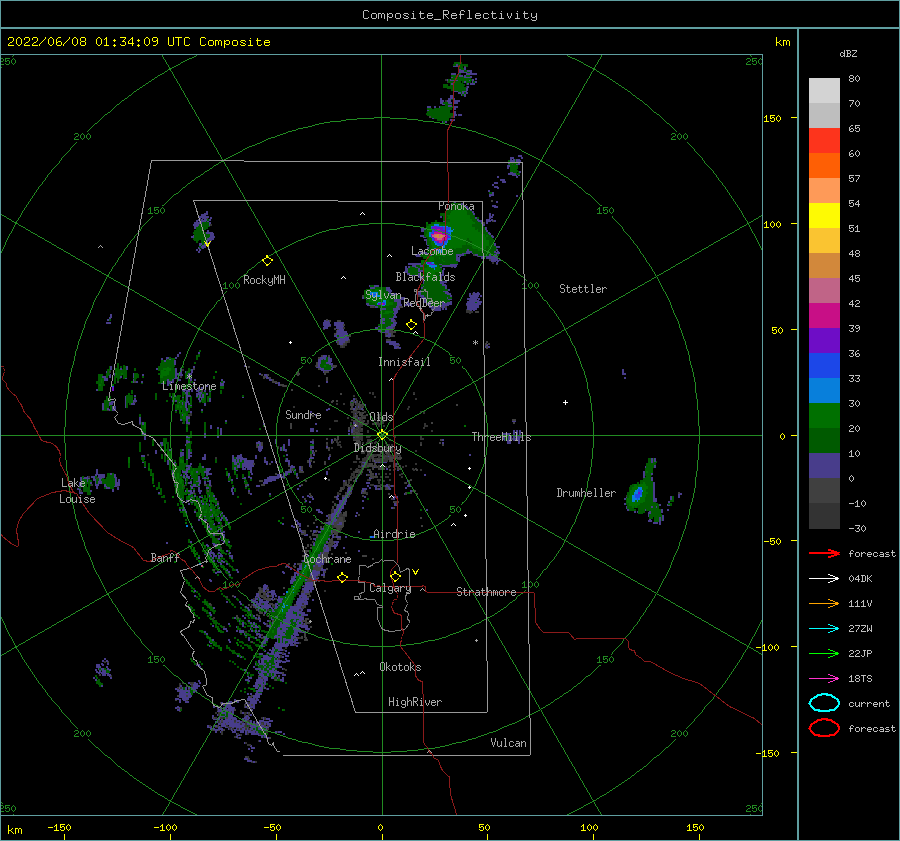Select the bright green 20-30 dBZ swatch
Viewport: 900px width, 841px height.
click(x=824, y=415)
